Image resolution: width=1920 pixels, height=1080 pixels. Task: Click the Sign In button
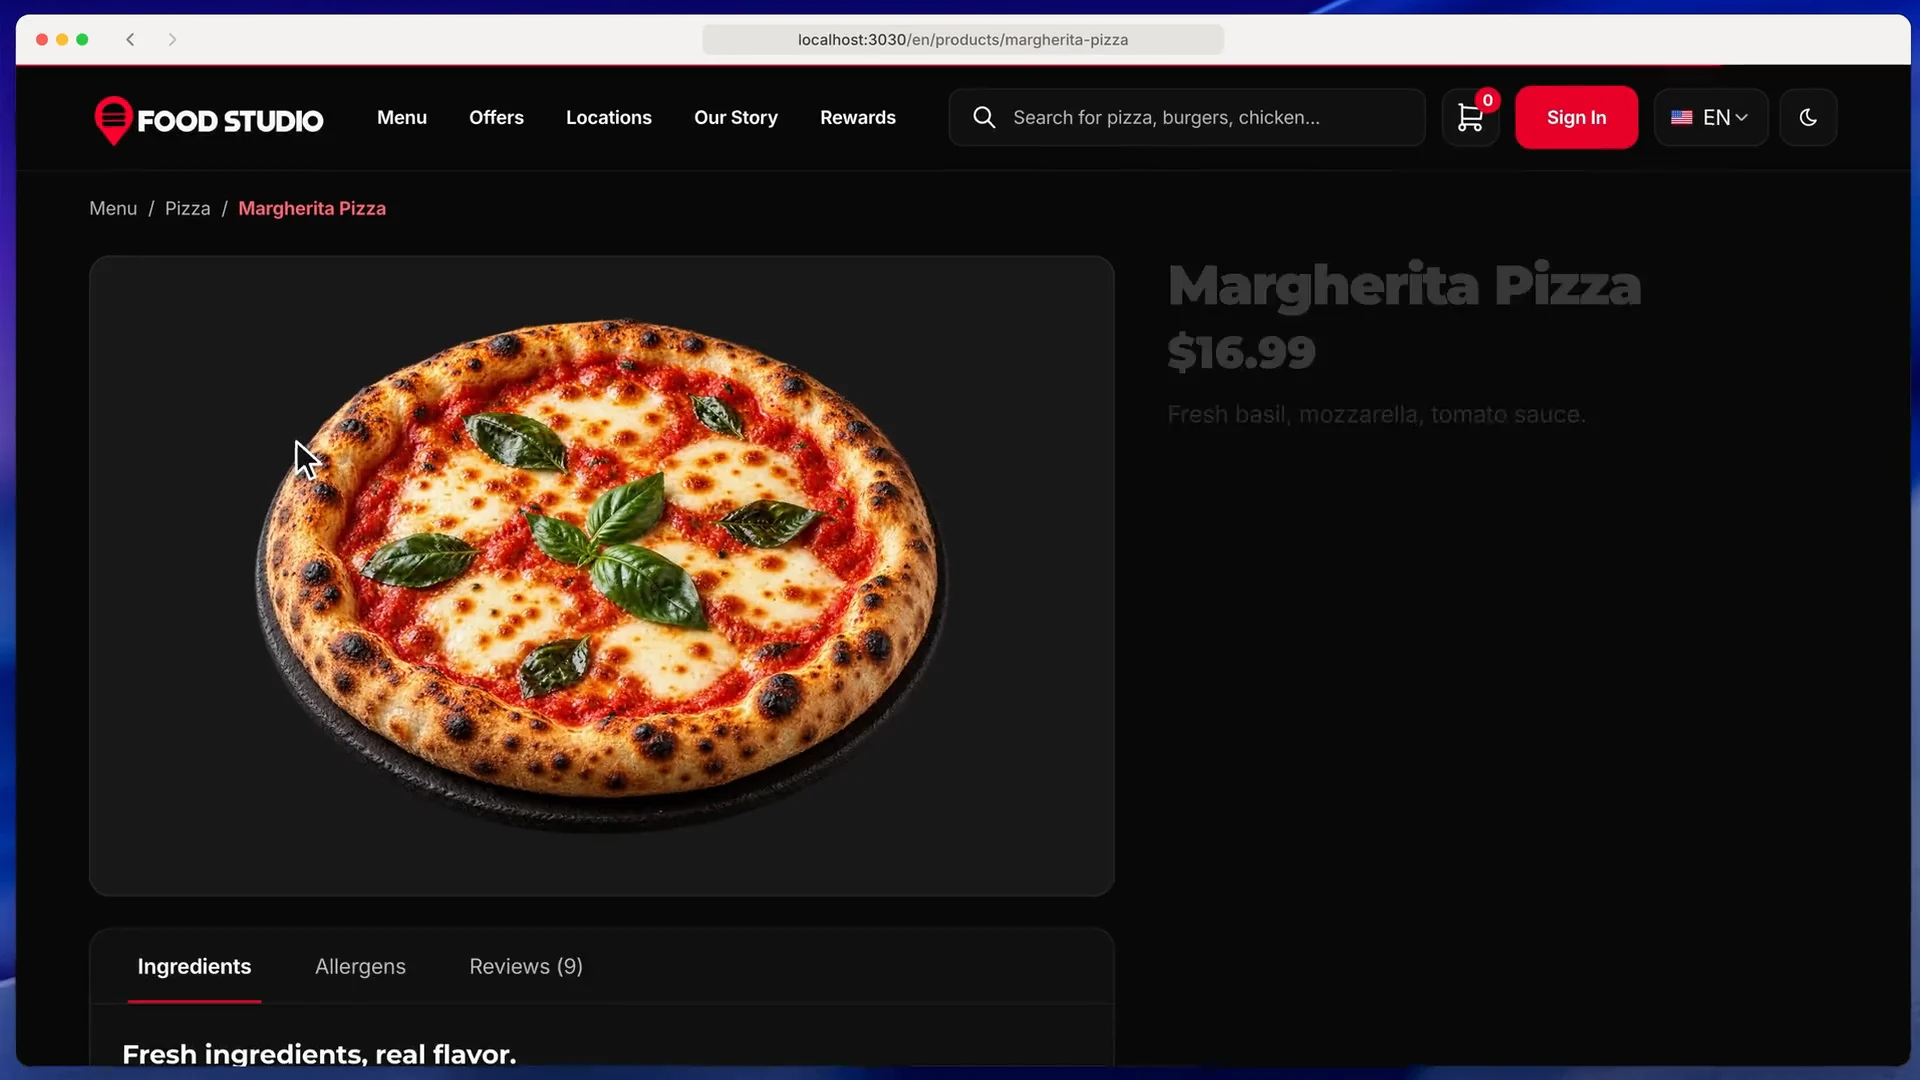coord(1576,117)
